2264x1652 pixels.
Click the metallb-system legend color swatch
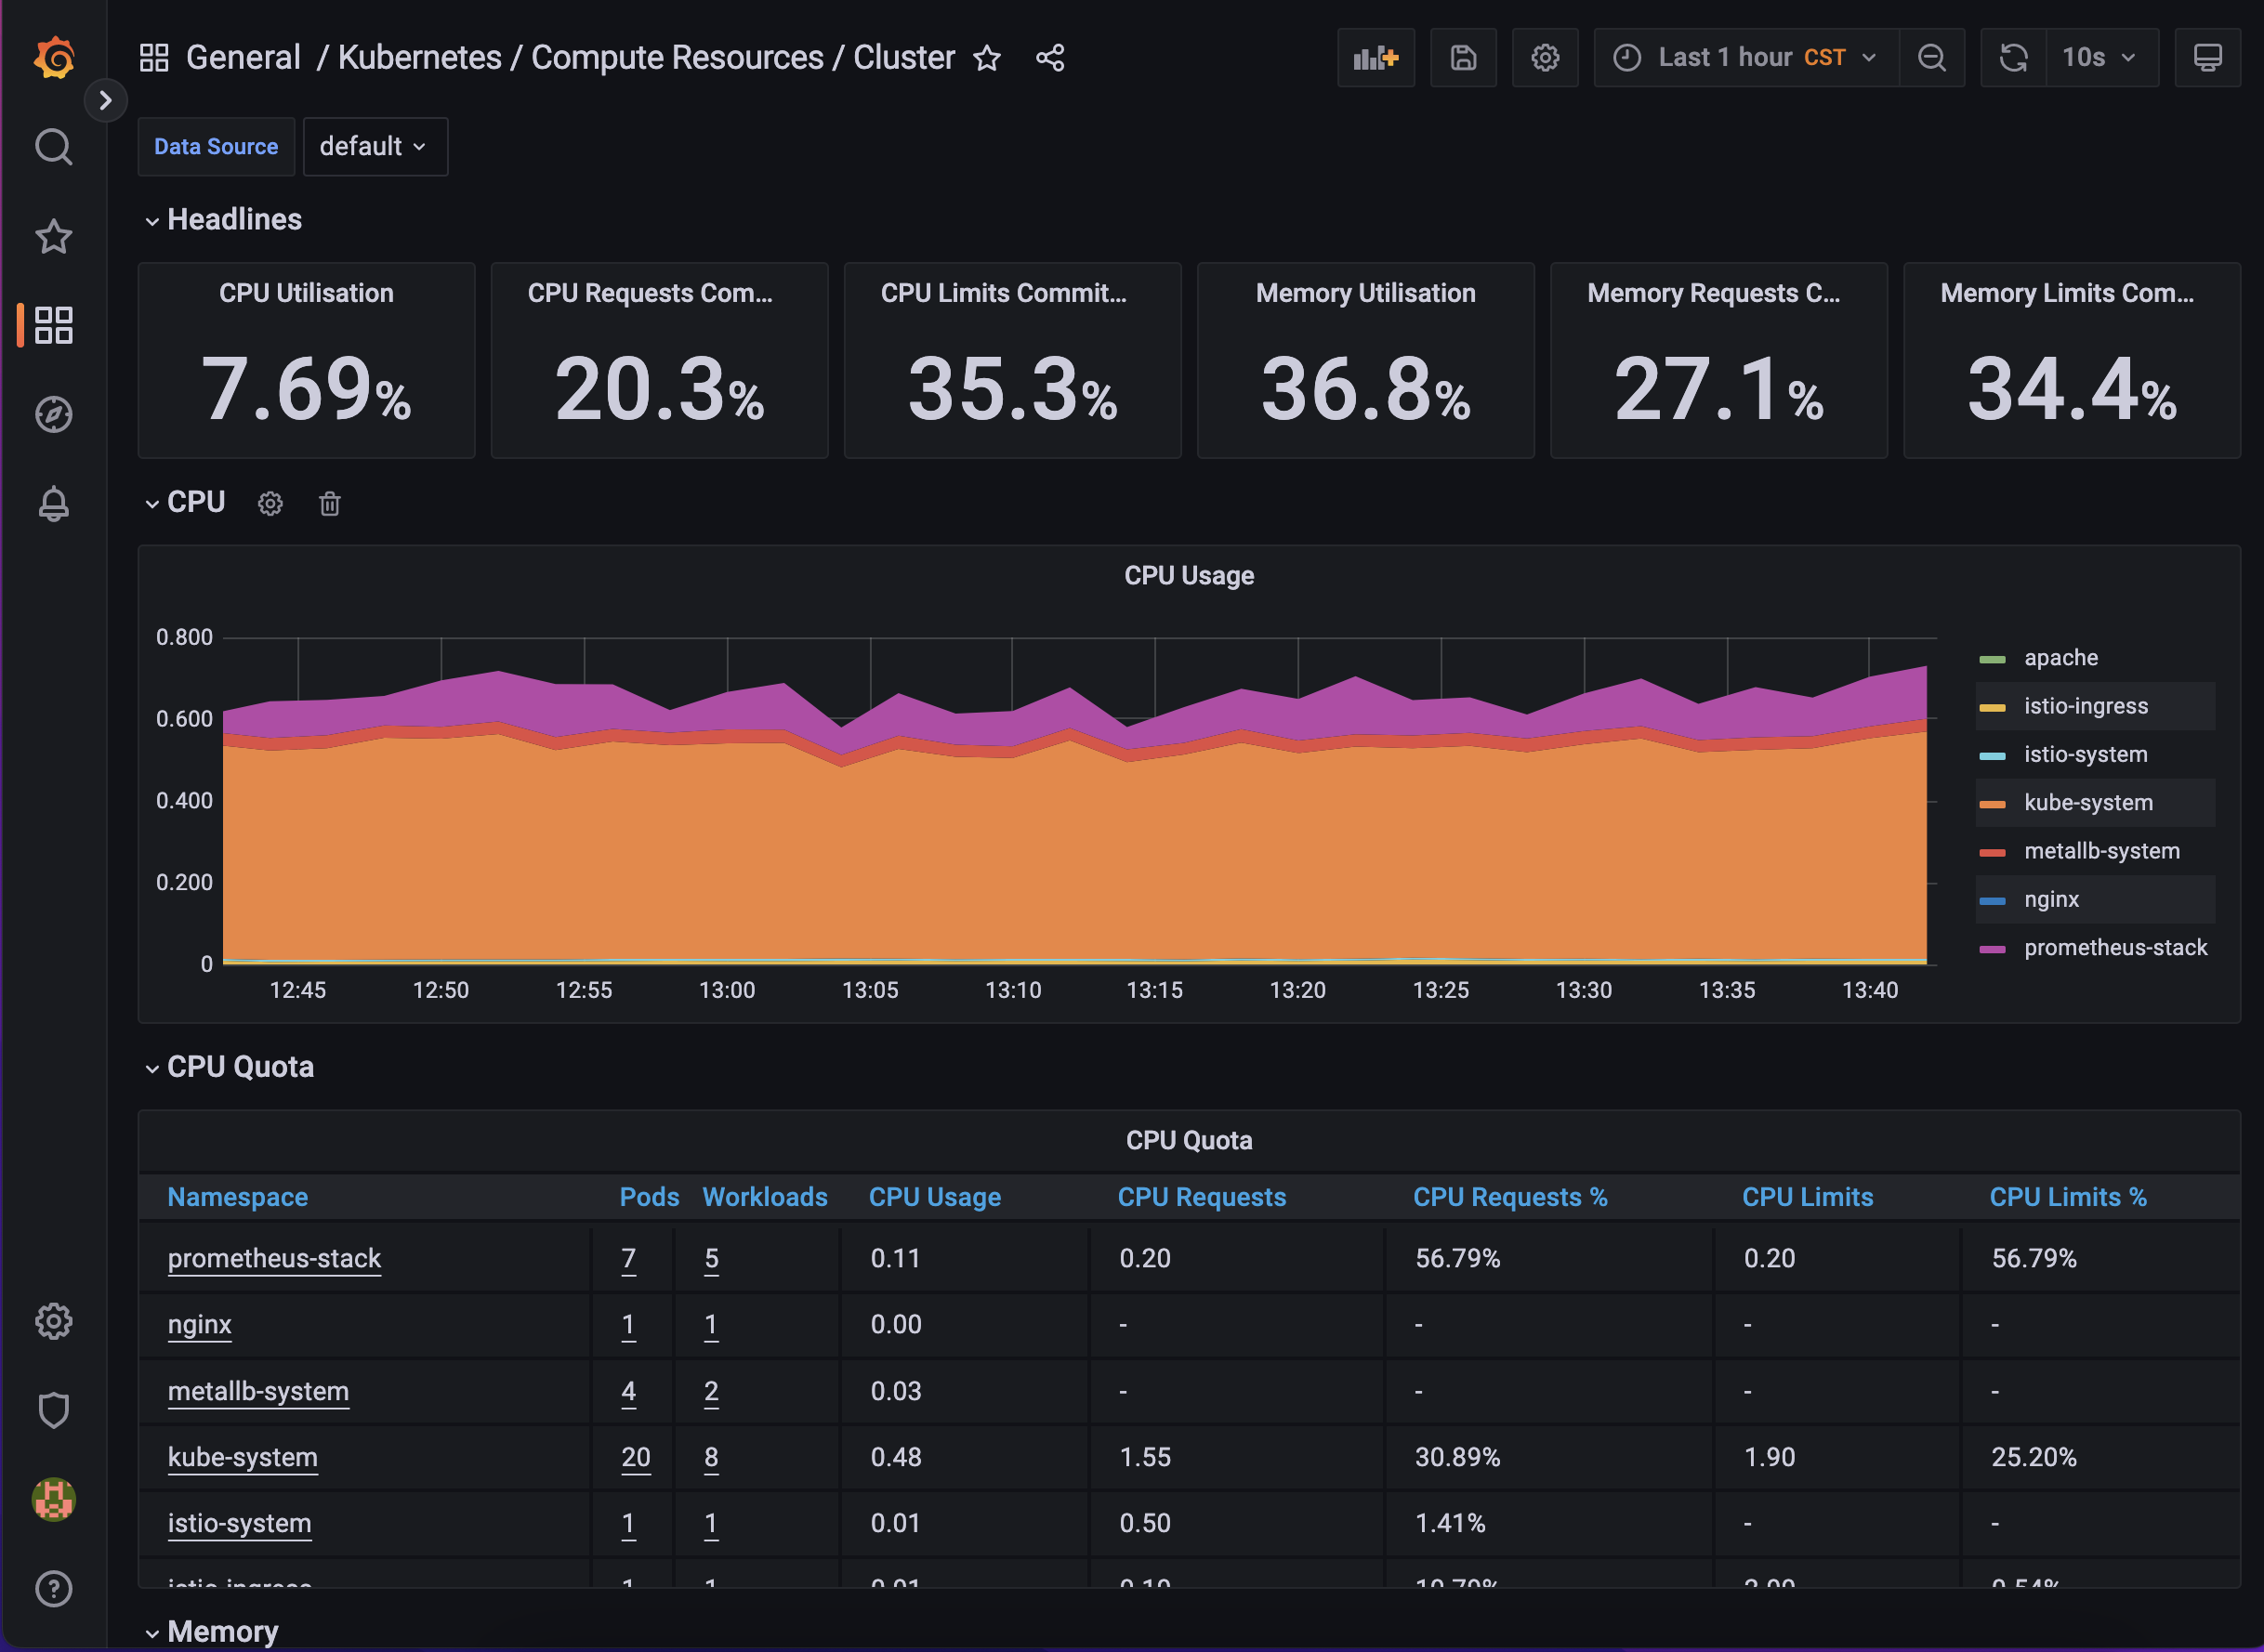point(1992,852)
